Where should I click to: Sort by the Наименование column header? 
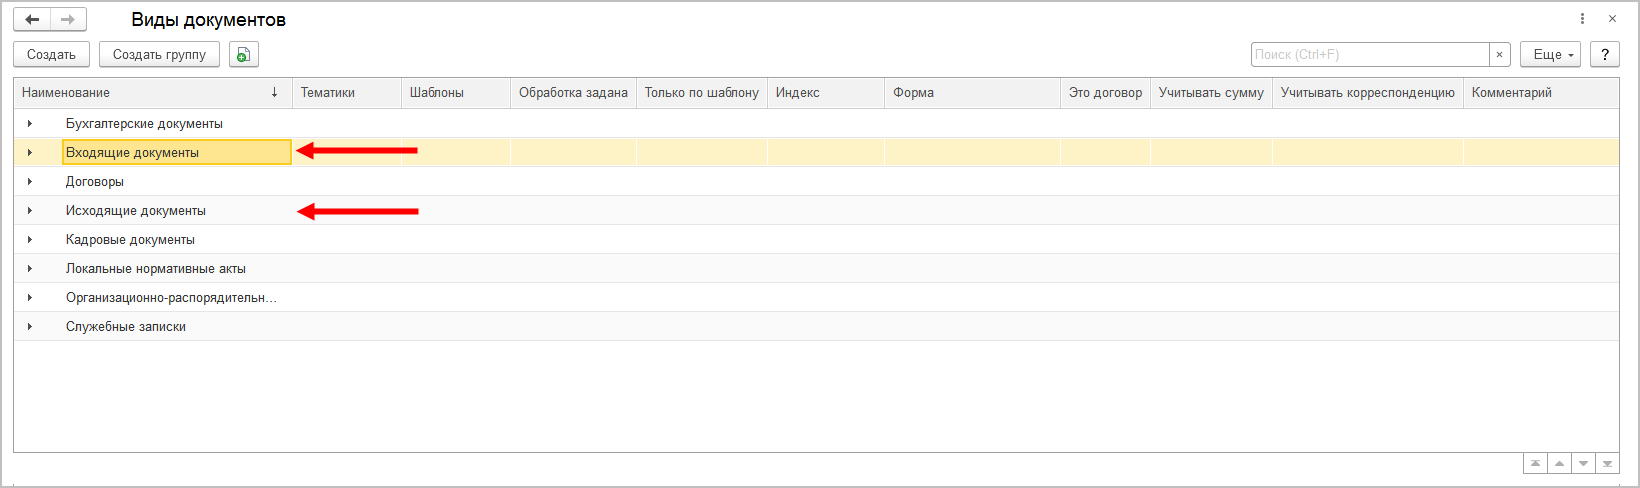150,93
